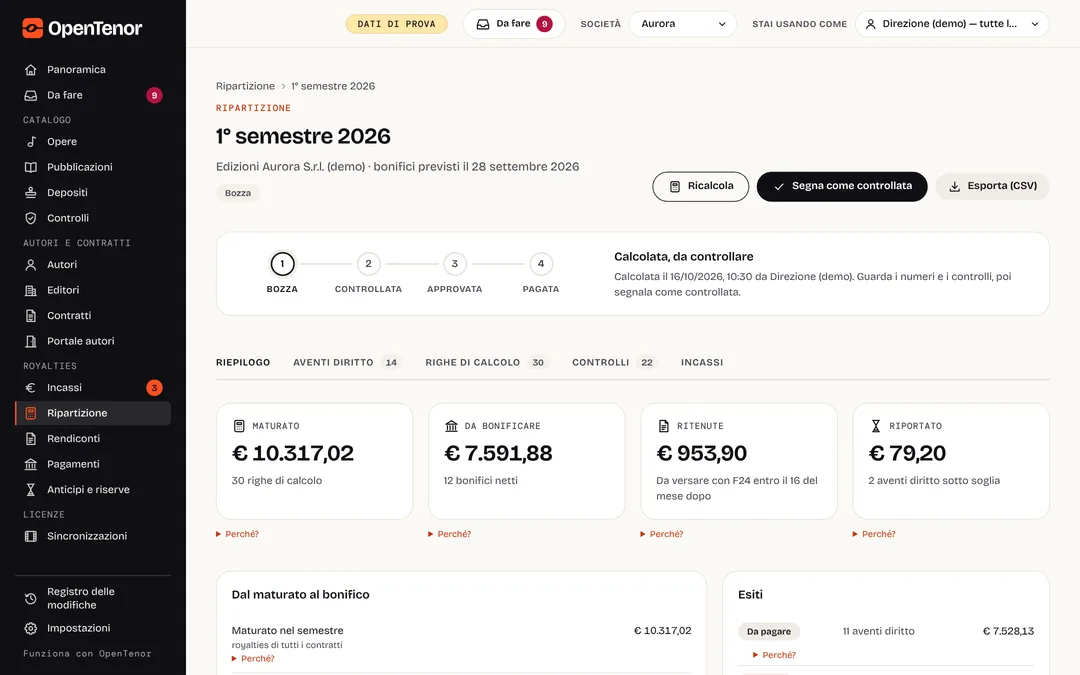Click the € 7.528,13 value in Esiti

pyautogui.click(x=1008, y=631)
